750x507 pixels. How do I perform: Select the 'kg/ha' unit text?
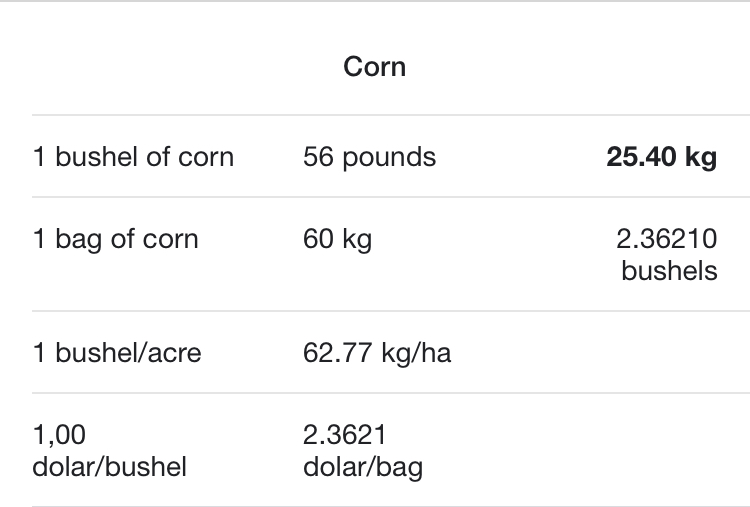click(x=416, y=353)
